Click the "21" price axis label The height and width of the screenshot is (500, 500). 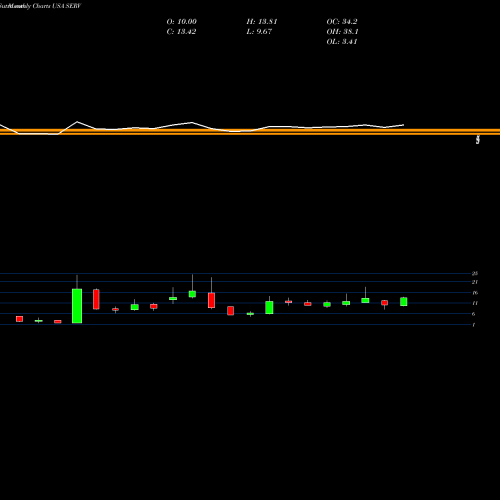(x=475, y=282)
